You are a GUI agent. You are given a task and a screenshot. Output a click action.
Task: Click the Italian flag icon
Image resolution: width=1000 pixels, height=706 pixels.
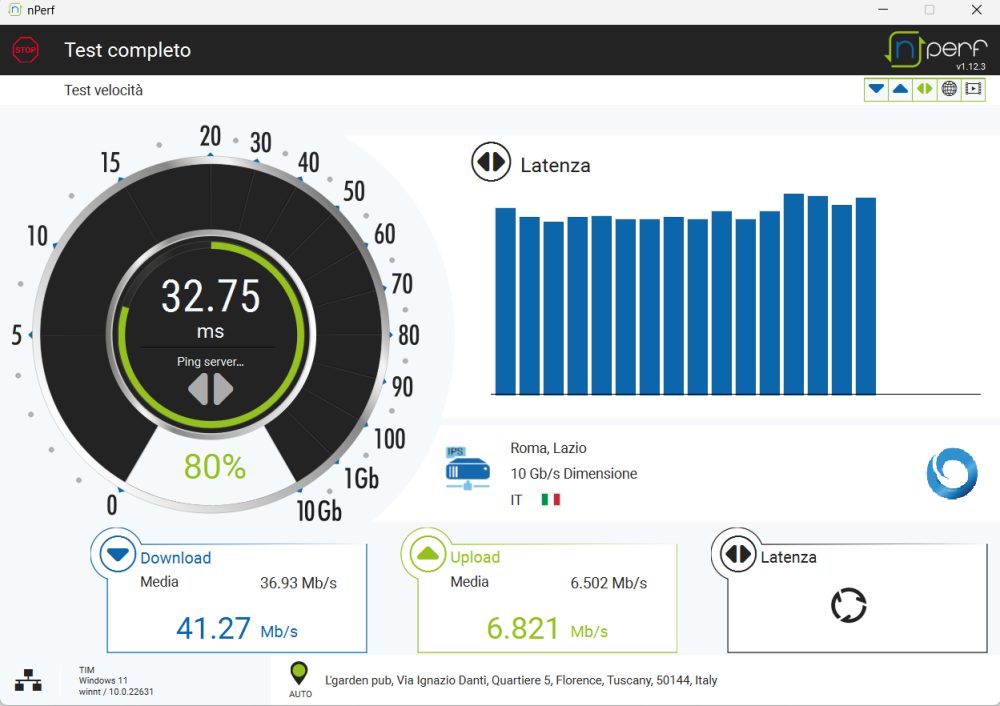(550, 499)
